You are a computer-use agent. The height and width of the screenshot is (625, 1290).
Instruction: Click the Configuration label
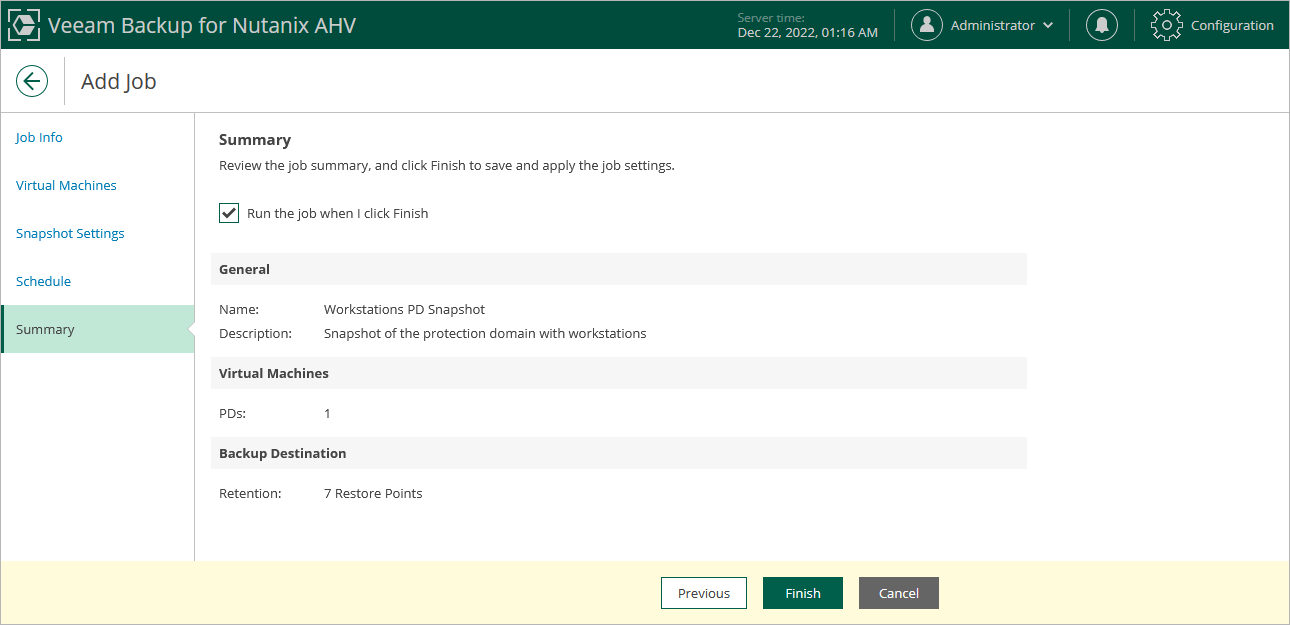click(x=1232, y=25)
